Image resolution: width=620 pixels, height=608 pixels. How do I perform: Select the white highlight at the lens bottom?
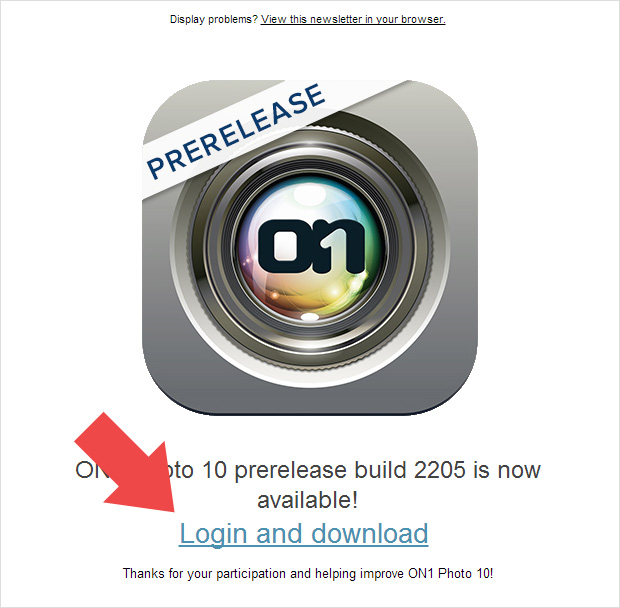310,317
